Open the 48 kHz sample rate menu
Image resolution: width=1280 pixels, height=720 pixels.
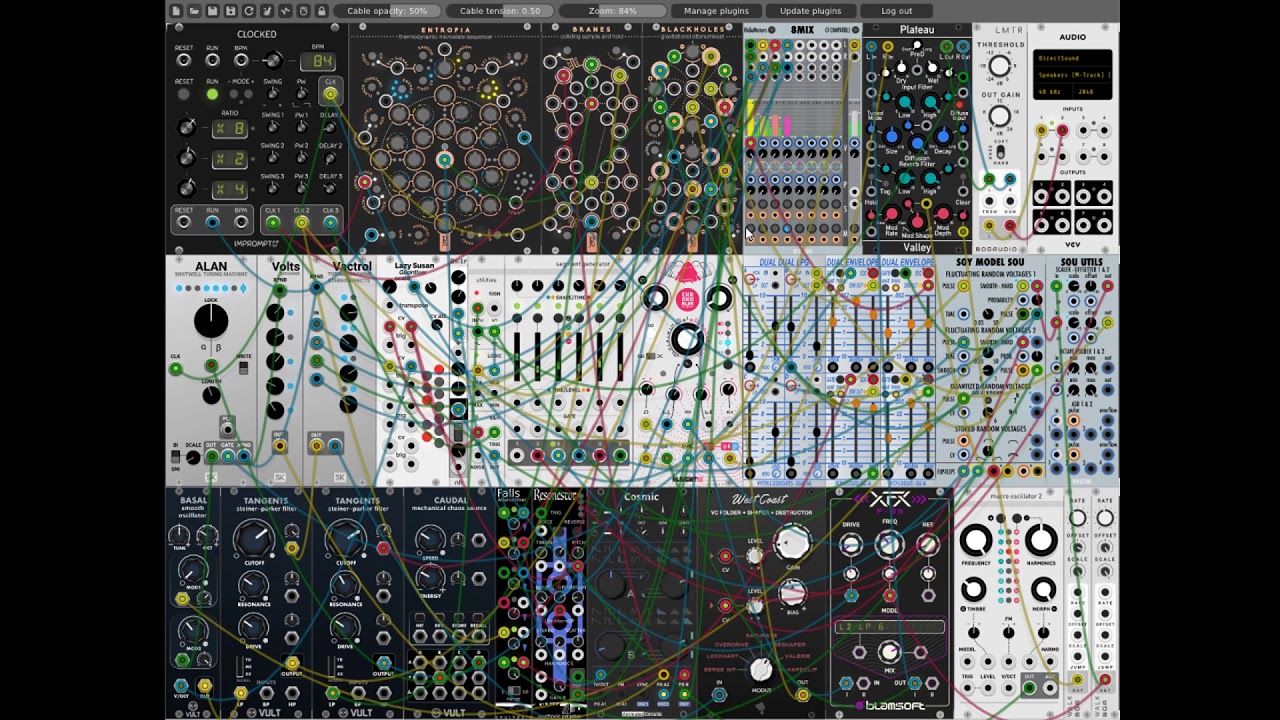1052,91
